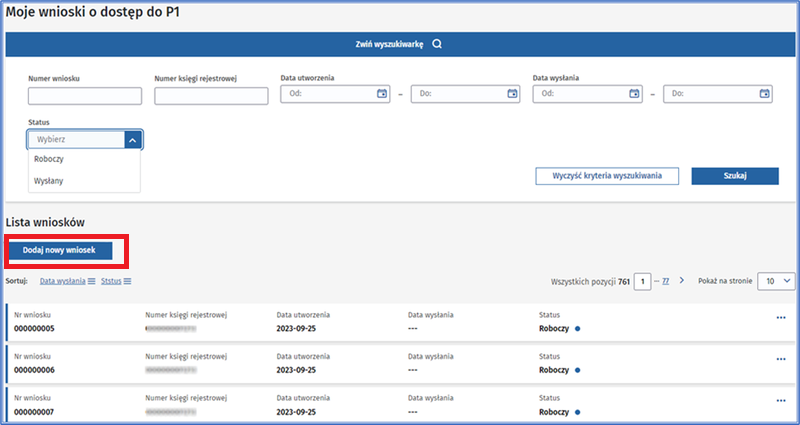Screen dimensions: 800x425
Task: Click Data utworzenia Od date input
Action: pyautogui.click(x=335, y=94)
